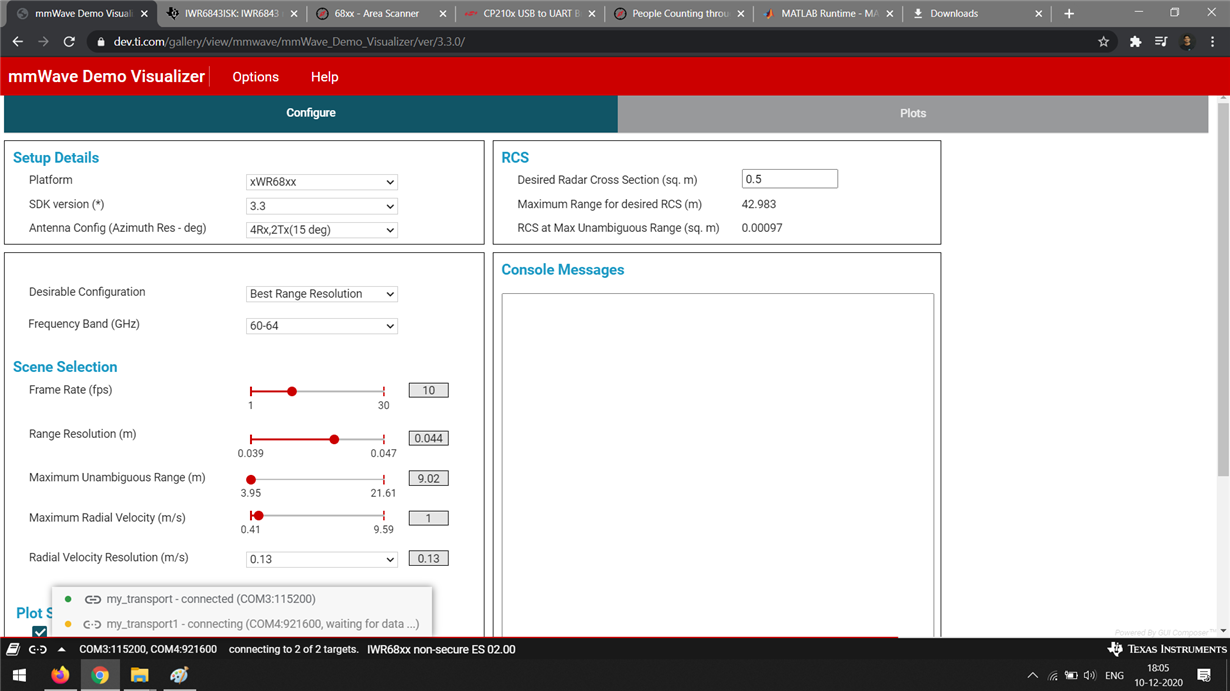Click the Frame Rate slider handle
The image size is (1230, 691).
click(292, 391)
